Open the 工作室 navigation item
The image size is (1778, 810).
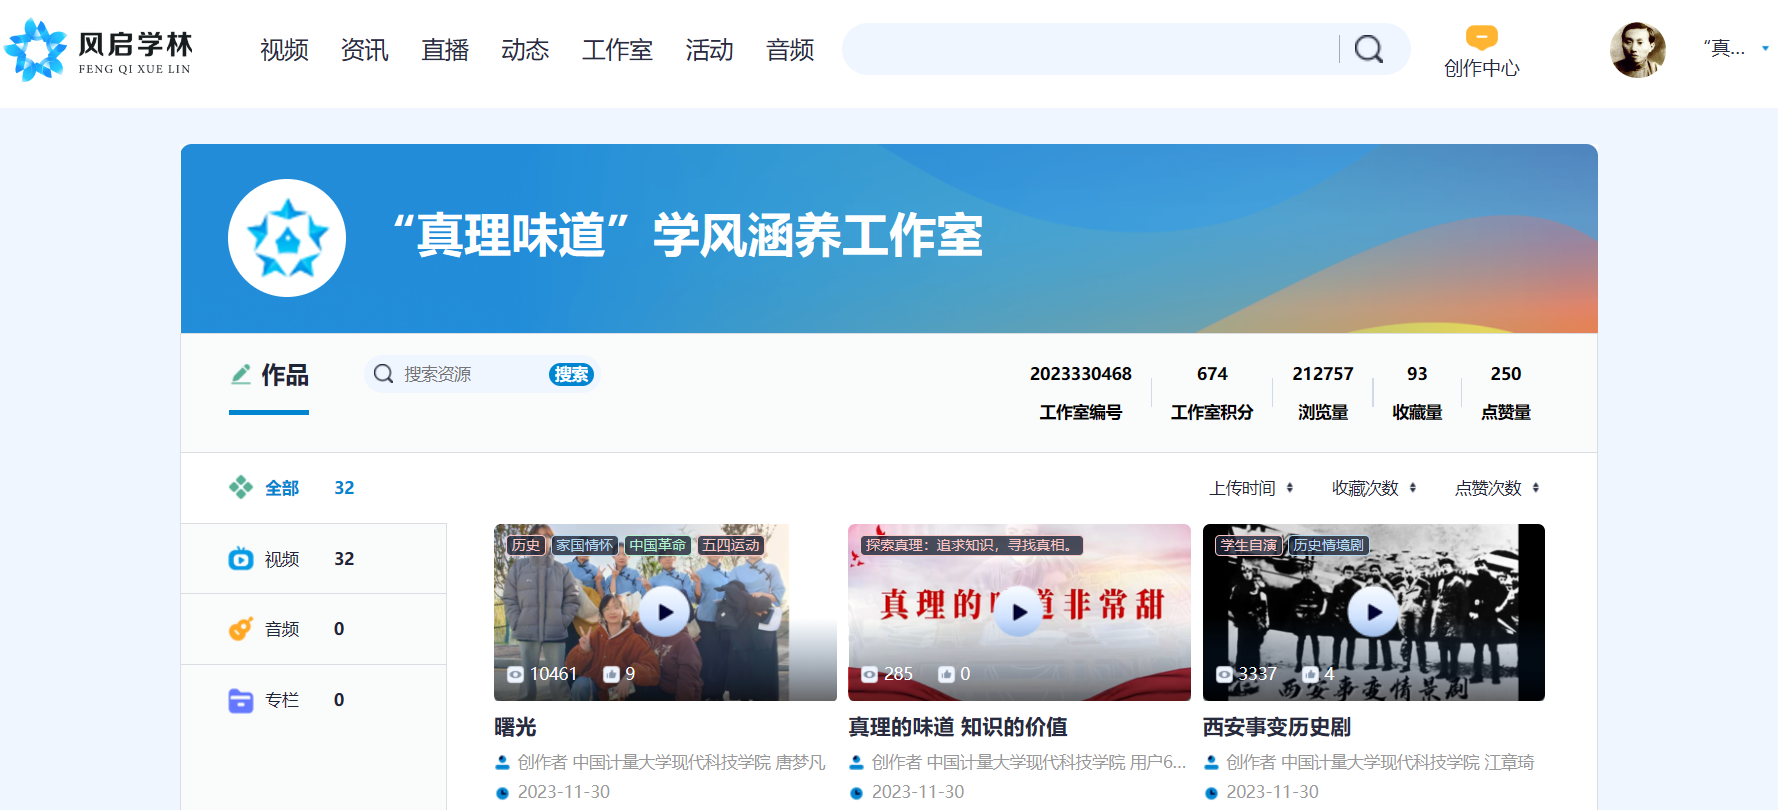point(617,50)
